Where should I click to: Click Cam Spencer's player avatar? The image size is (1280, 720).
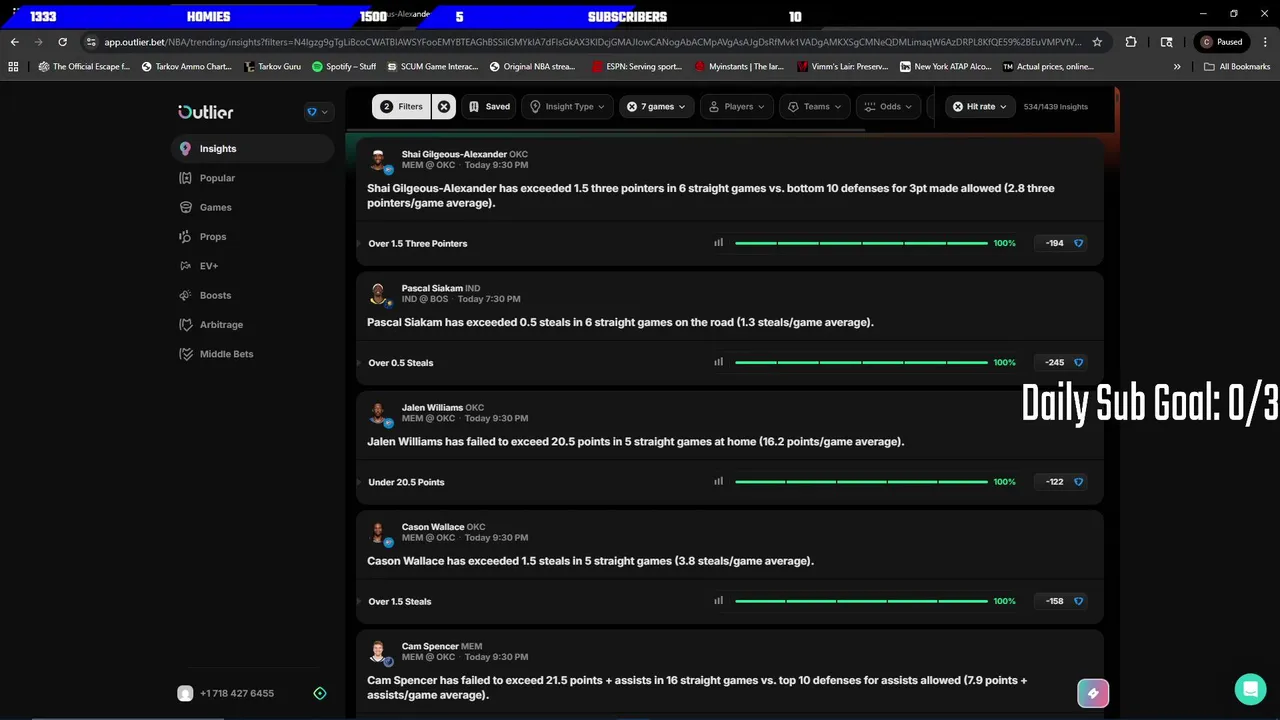coord(378,652)
